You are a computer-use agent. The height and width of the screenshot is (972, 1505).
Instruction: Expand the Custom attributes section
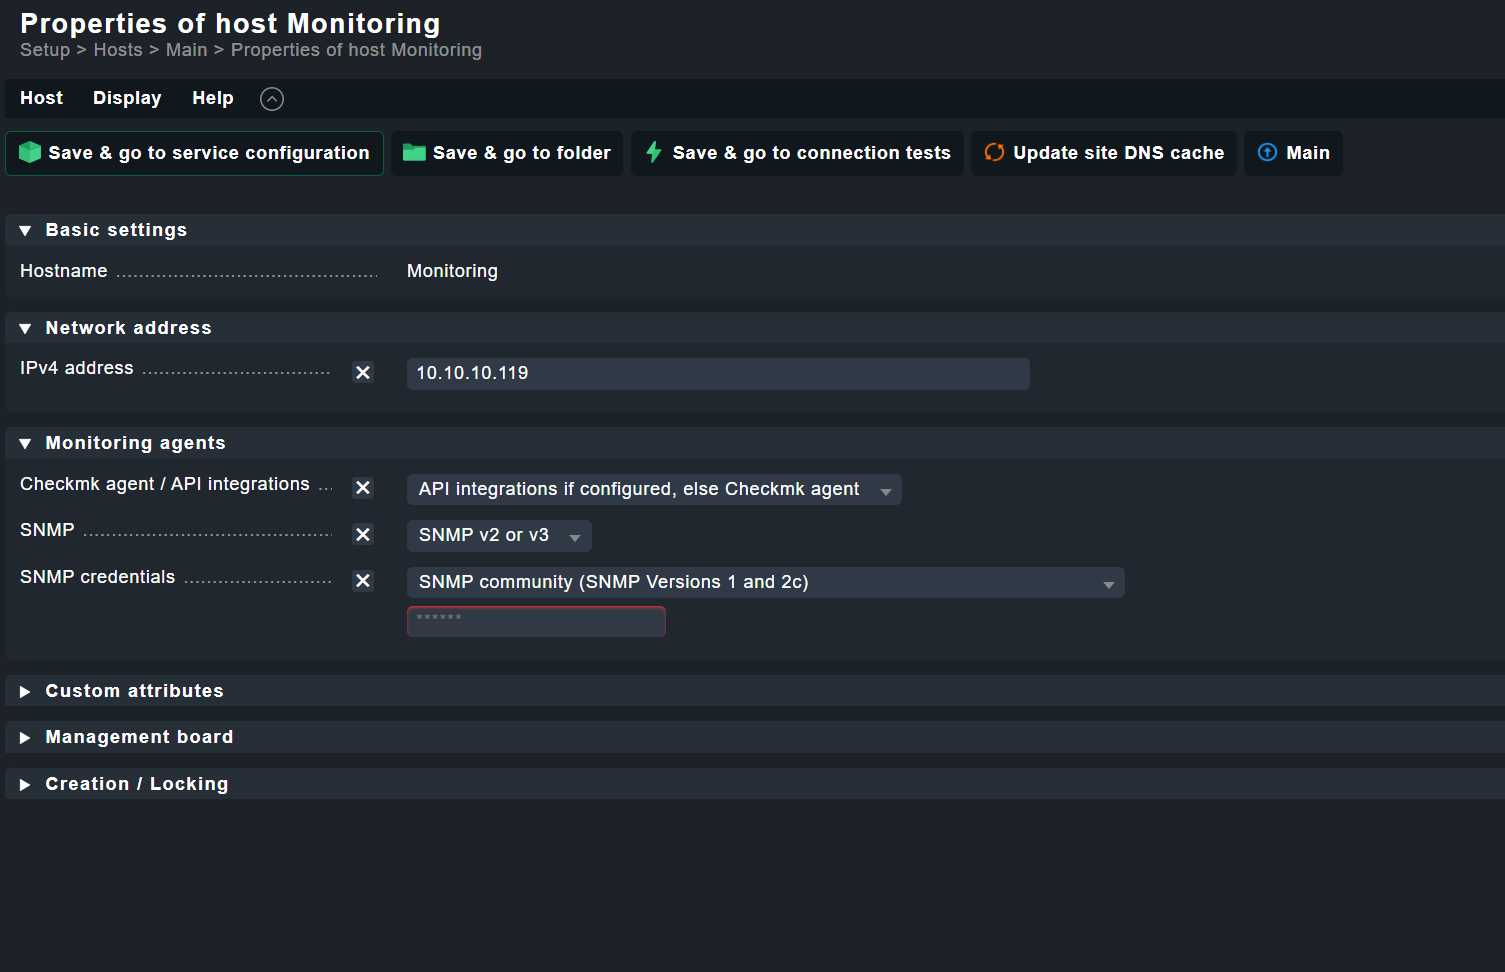click(x=26, y=692)
